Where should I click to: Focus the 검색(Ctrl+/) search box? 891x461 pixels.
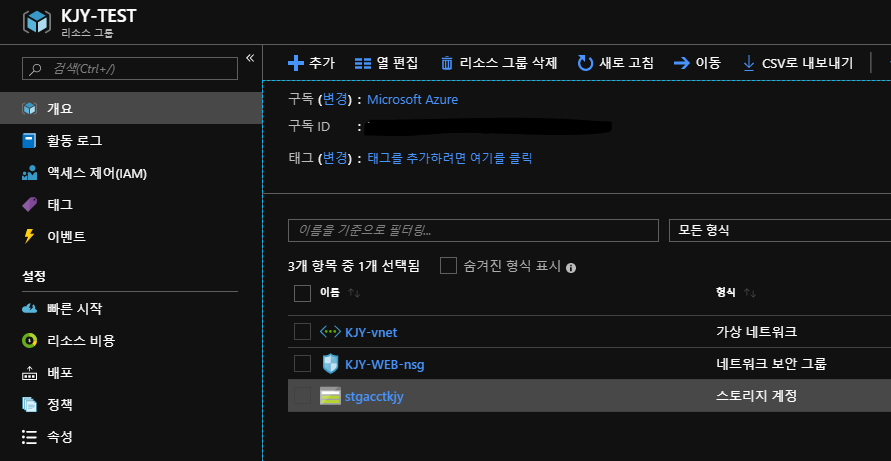[130, 69]
